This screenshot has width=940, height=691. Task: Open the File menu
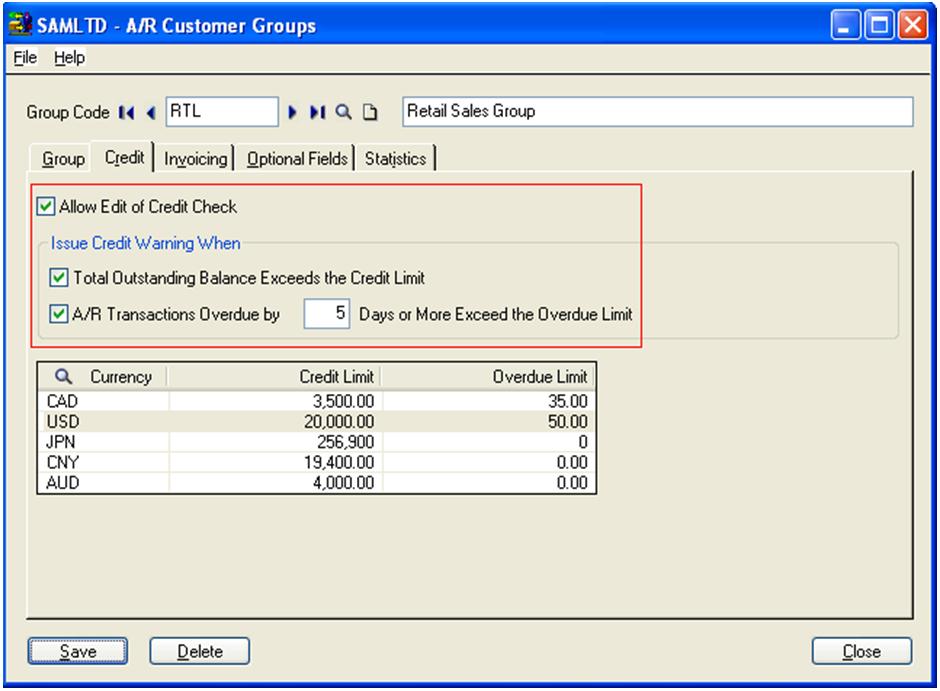pos(26,58)
